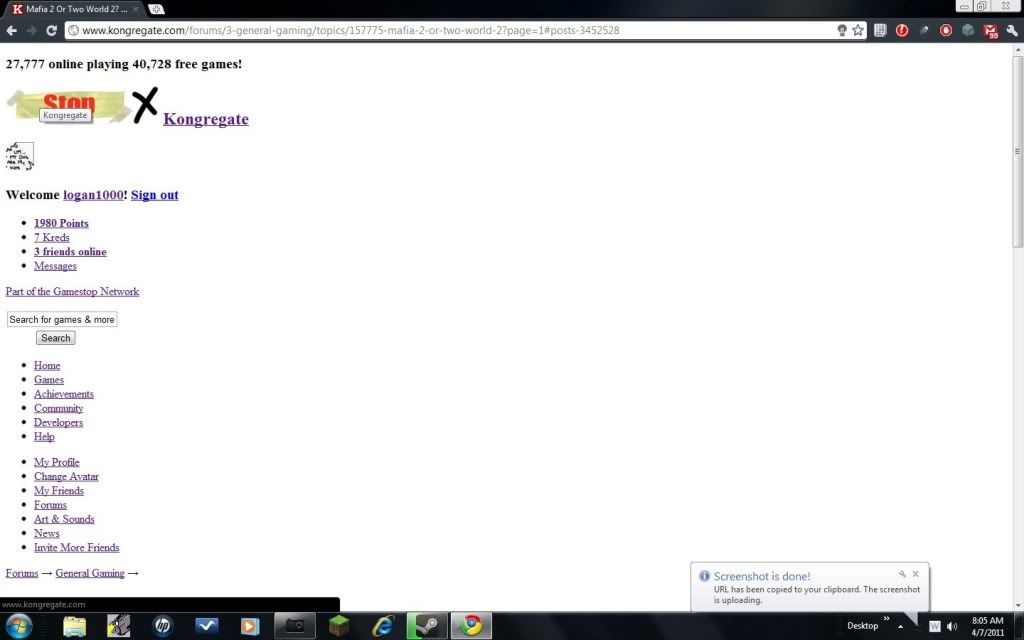Screen dimensions: 1024x640
Task: Open the Art & Sounds link
Action: [x=64, y=519]
